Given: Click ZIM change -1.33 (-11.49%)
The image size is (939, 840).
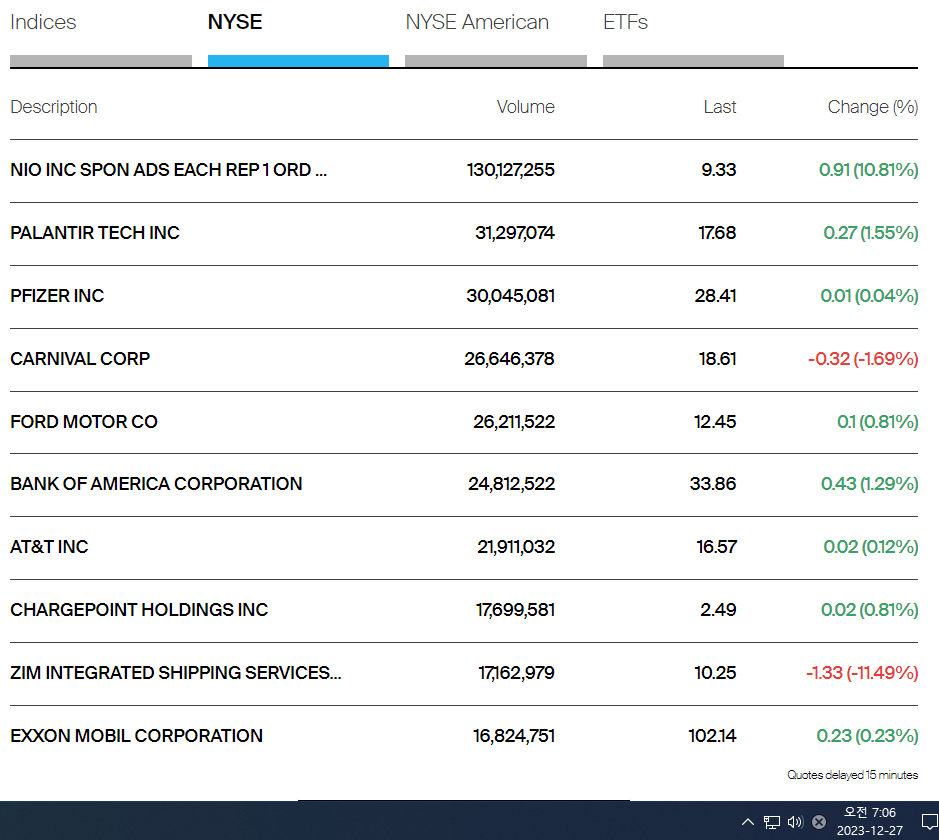Looking at the screenshot, I should [x=862, y=673].
